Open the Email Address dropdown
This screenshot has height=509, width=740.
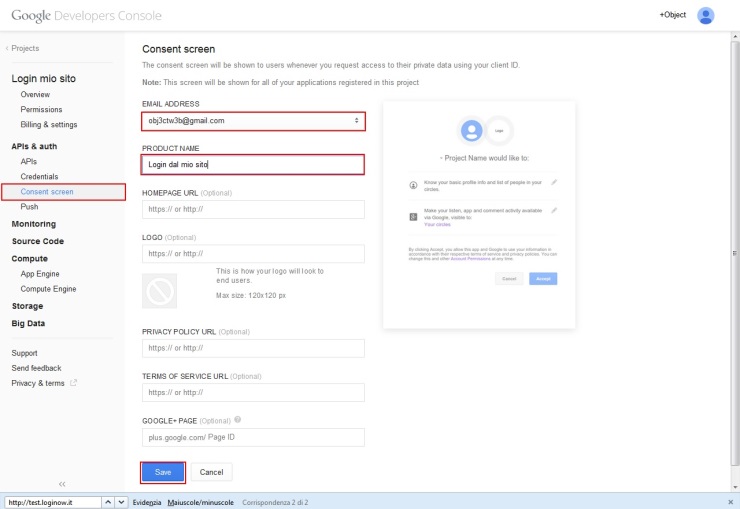[253, 121]
